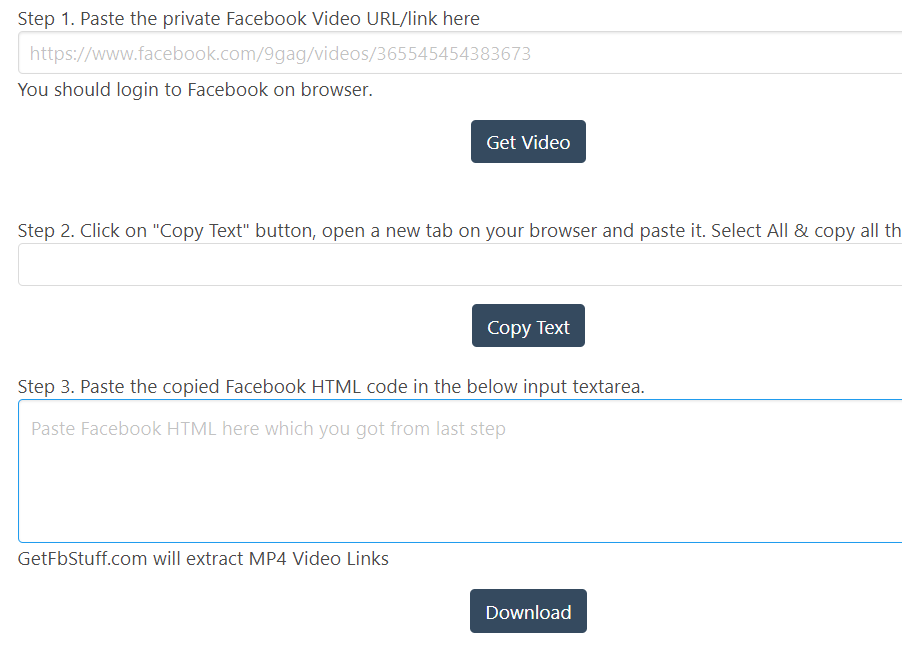Click the "Paste Facebook HTML here" placeholder
The width and height of the screenshot is (902, 665).
tap(268, 429)
